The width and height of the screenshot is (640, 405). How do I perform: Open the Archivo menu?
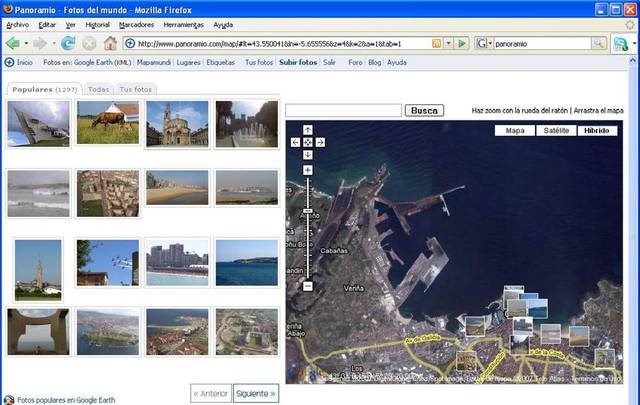[18, 25]
